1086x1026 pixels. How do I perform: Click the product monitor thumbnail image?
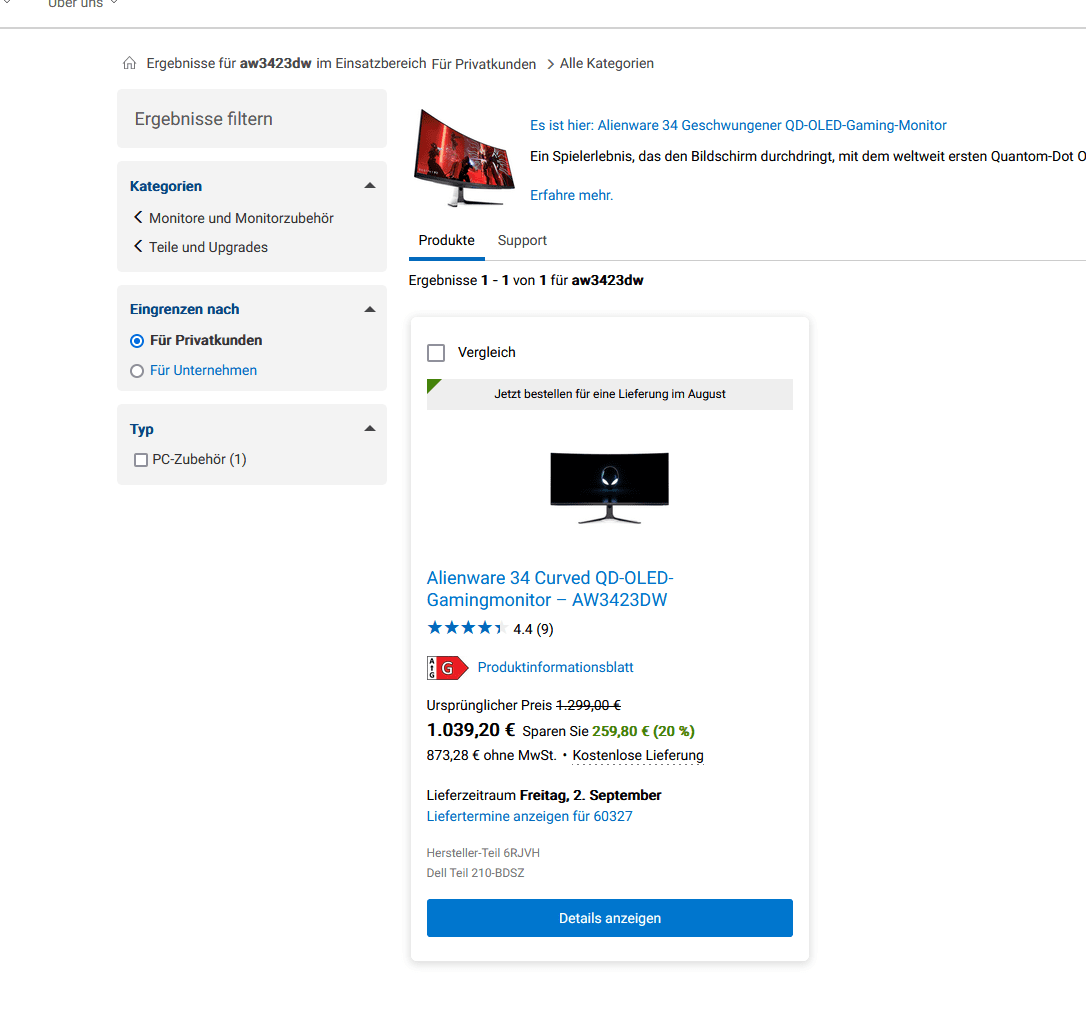609,488
